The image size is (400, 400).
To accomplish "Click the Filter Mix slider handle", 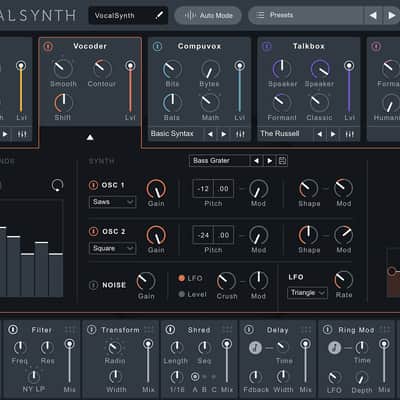I will (70, 344).
